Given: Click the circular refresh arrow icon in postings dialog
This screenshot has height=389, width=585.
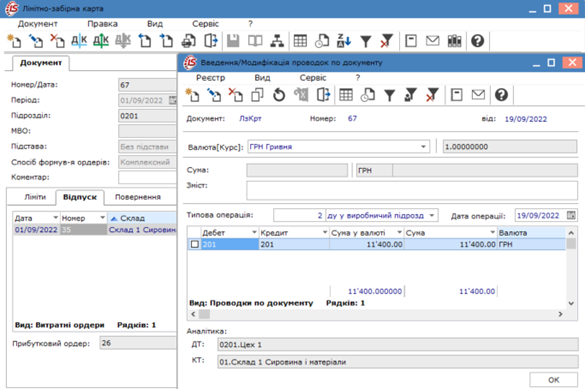Looking at the screenshot, I should coord(279,95).
